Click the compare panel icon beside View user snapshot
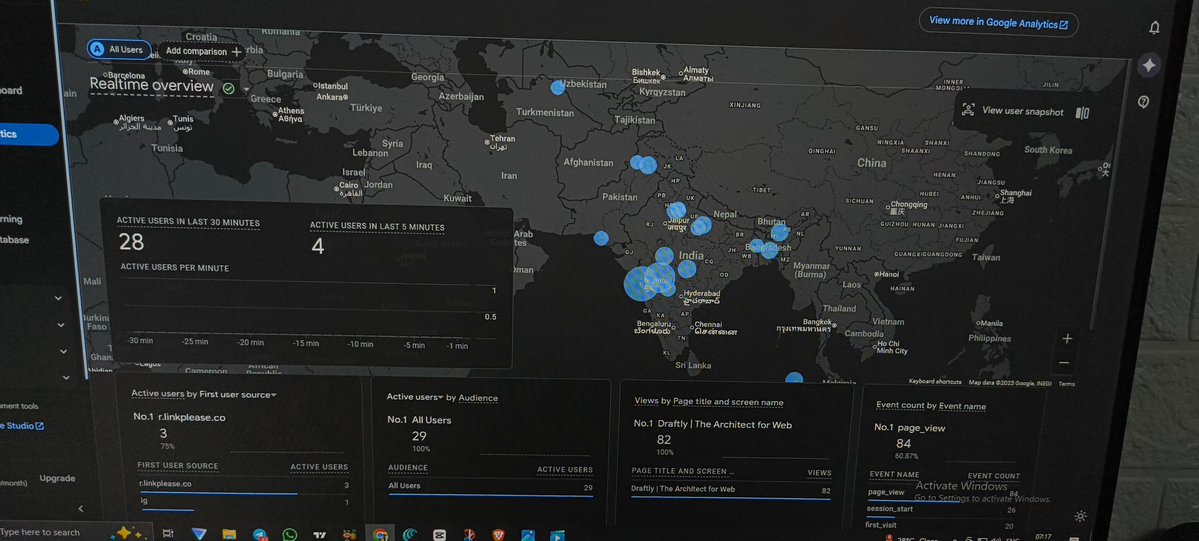The width and height of the screenshot is (1199, 541). (1082, 113)
